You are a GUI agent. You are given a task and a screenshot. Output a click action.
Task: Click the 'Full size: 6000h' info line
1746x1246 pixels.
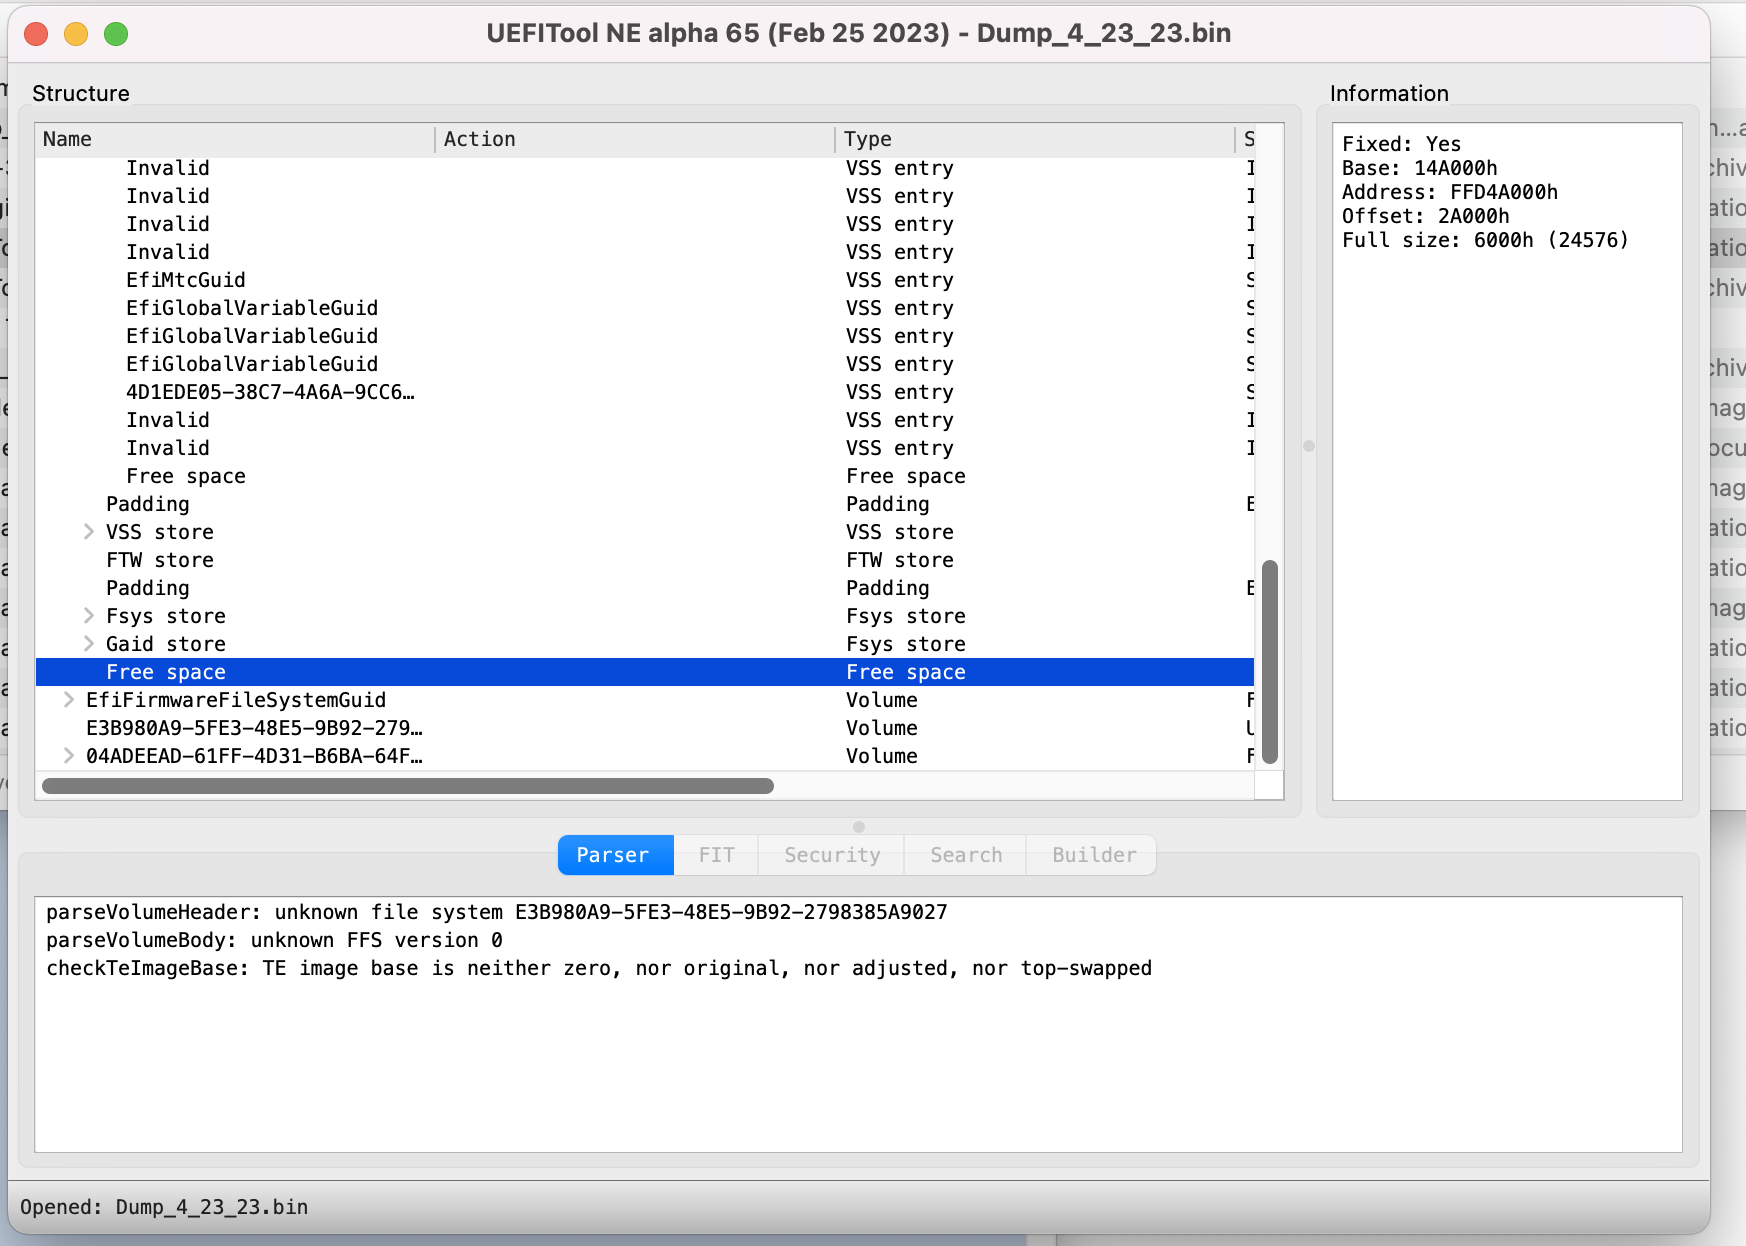tap(1485, 240)
